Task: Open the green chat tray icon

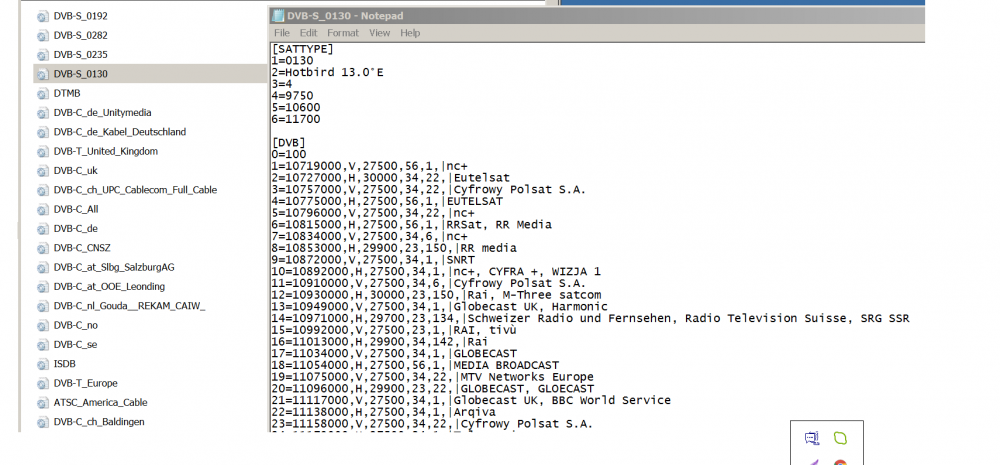Action: [840, 438]
